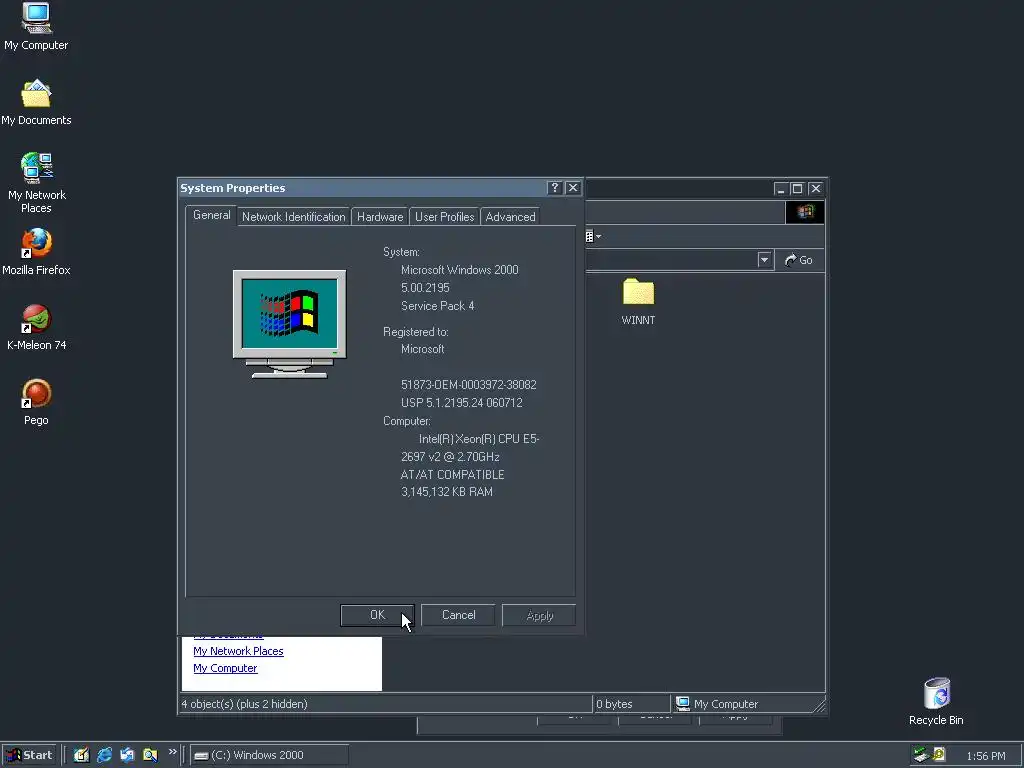Click the Windows logo throbber in Explorer
This screenshot has height=768, width=1024.
[805, 212]
